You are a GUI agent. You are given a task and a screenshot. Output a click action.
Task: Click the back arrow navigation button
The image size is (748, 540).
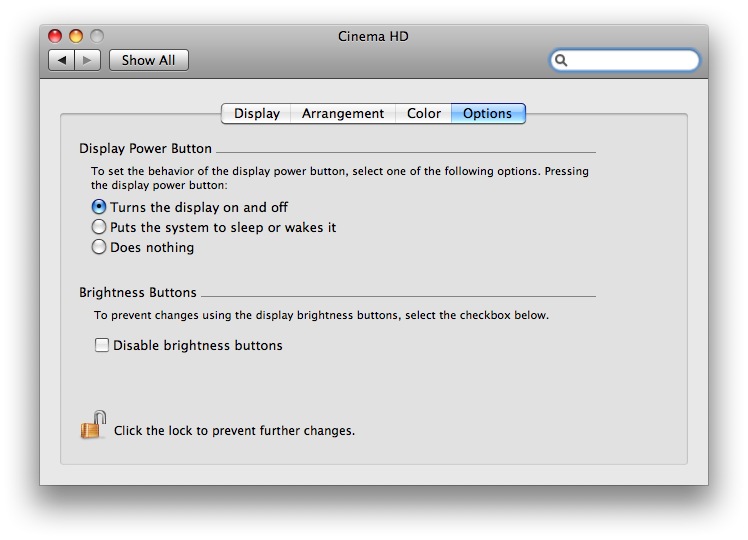pos(62,60)
